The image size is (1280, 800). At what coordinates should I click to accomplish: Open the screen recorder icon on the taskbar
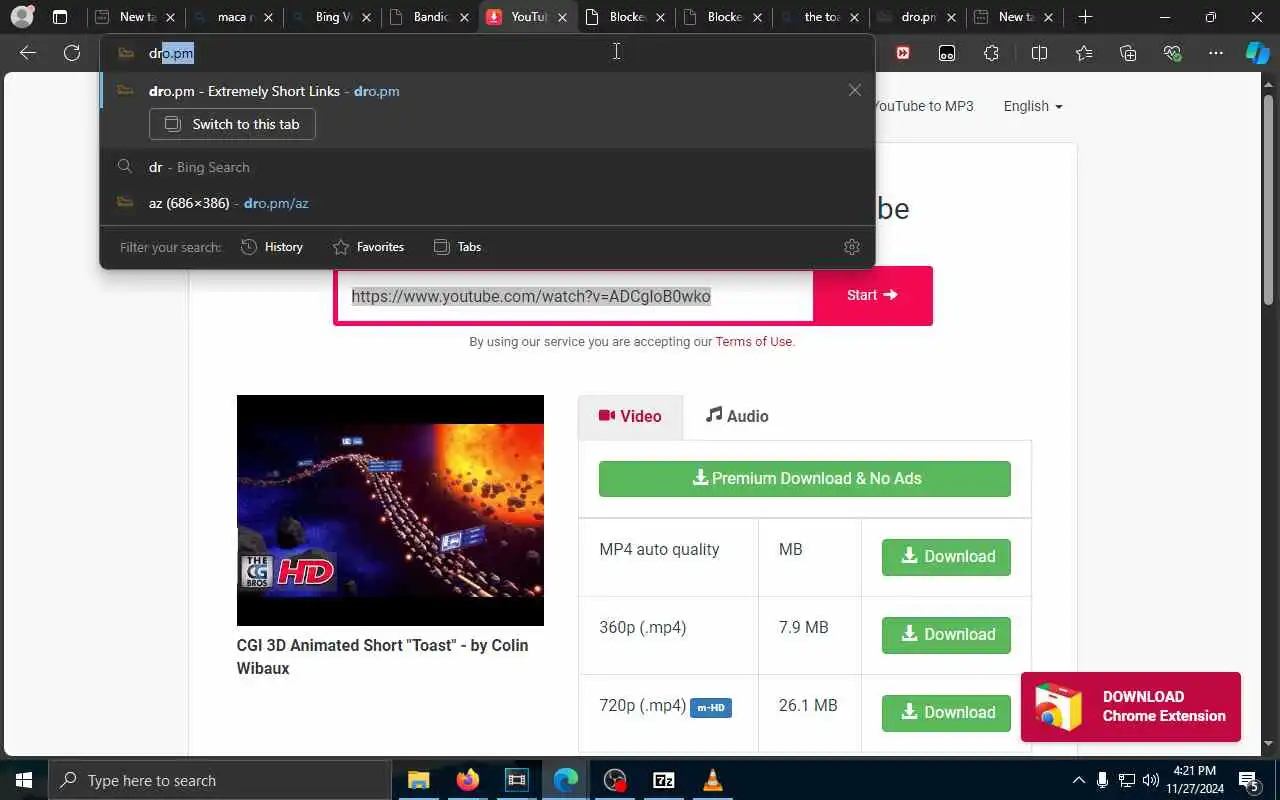[x=615, y=780]
